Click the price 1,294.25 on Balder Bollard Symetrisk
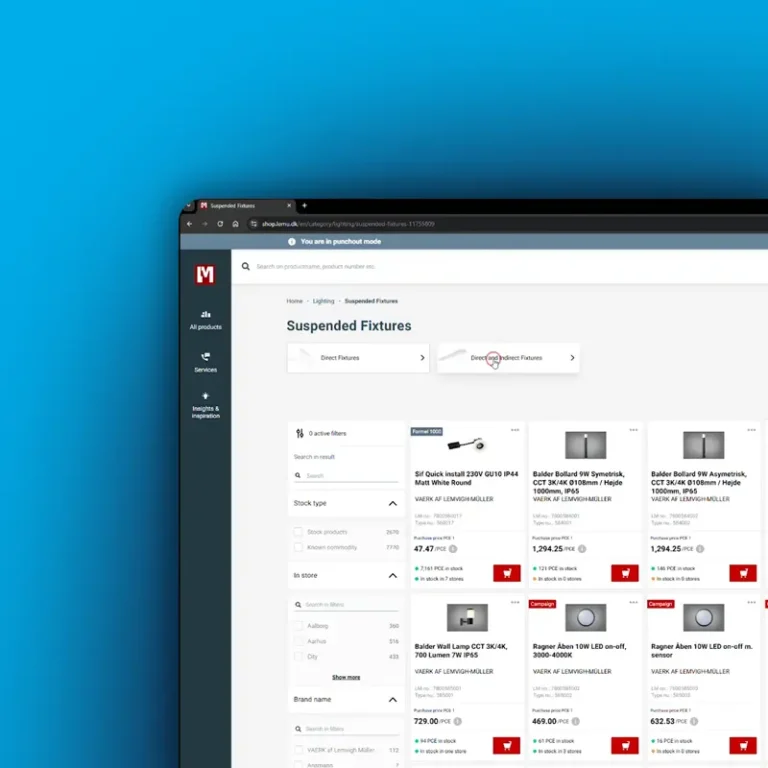The width and height of the screenshot is (768, 768). tap(548, 549)
